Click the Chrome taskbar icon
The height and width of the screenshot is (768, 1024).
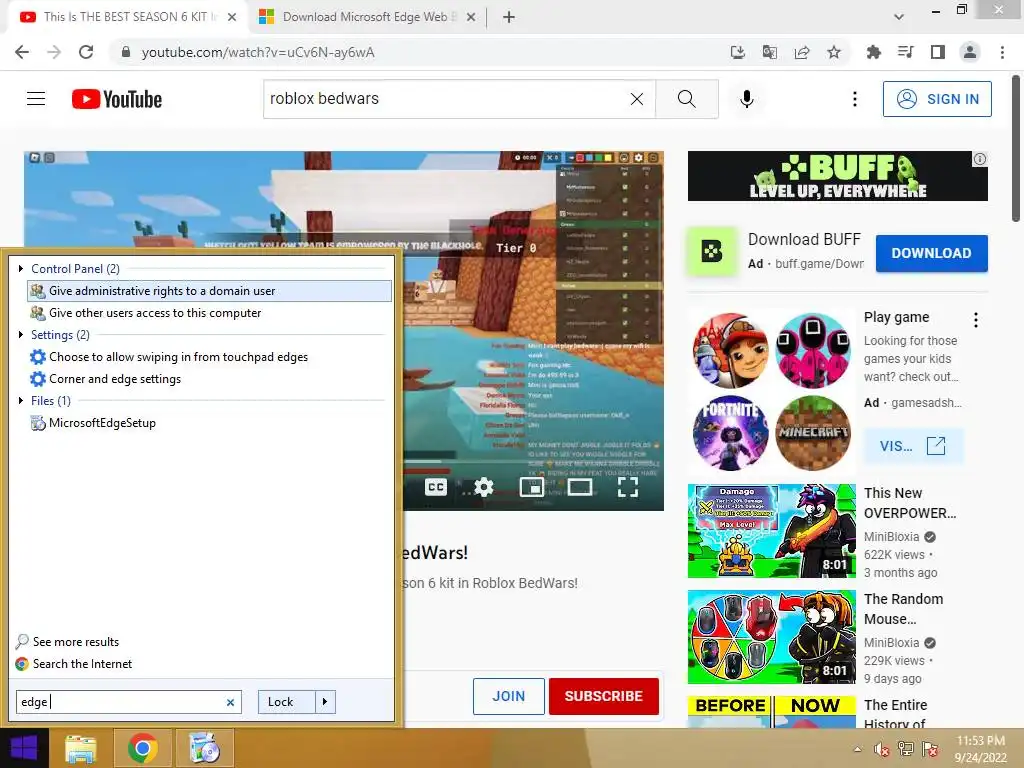142,748
